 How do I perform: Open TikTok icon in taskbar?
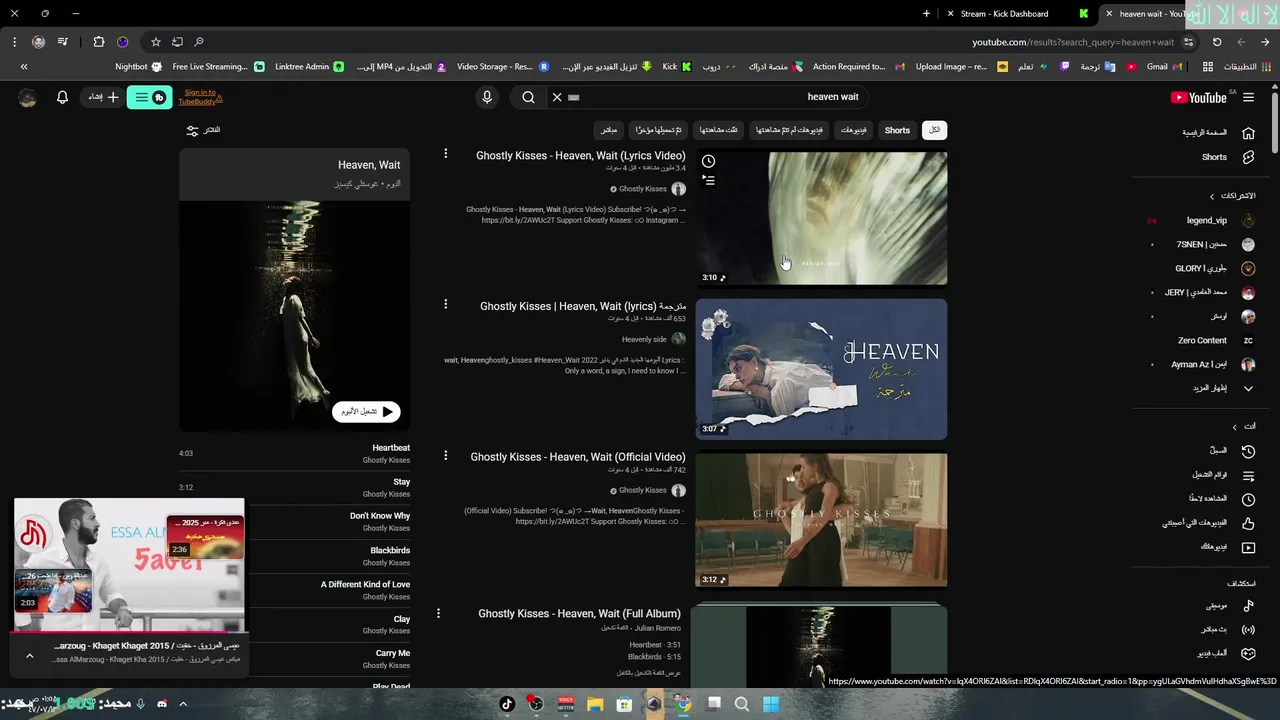pos(507,704)
